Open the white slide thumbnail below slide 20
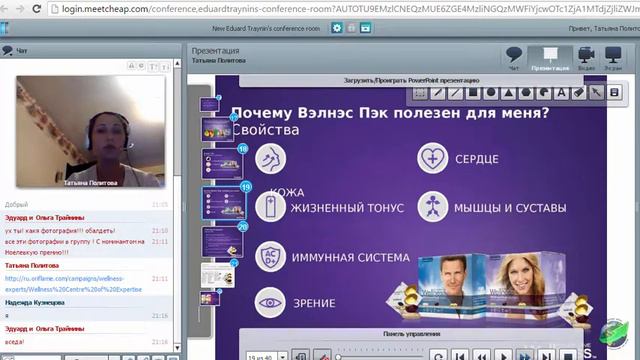This screenshot has height=360, width=640. pos(218,275)
